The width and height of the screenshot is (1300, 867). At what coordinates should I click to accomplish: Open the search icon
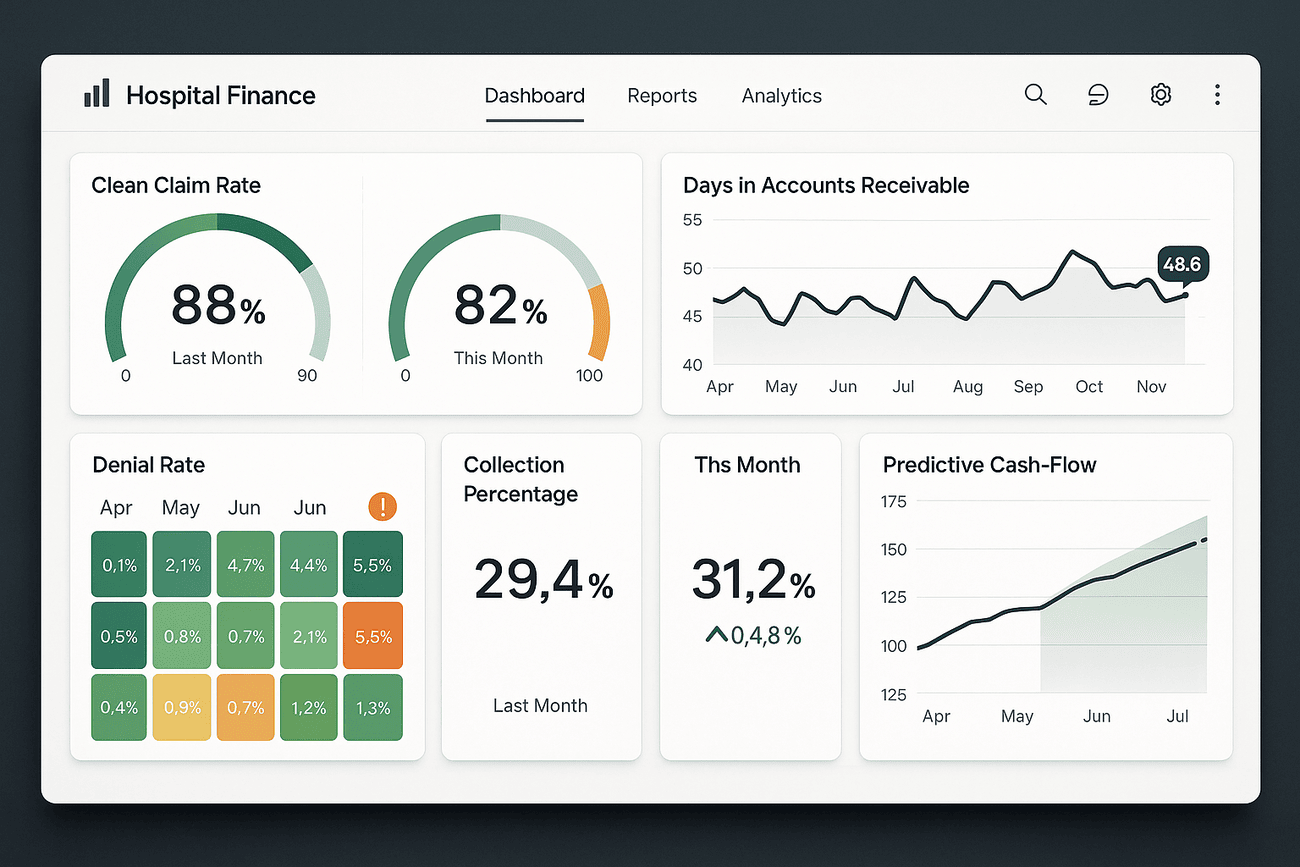[x=1035, y=94]
